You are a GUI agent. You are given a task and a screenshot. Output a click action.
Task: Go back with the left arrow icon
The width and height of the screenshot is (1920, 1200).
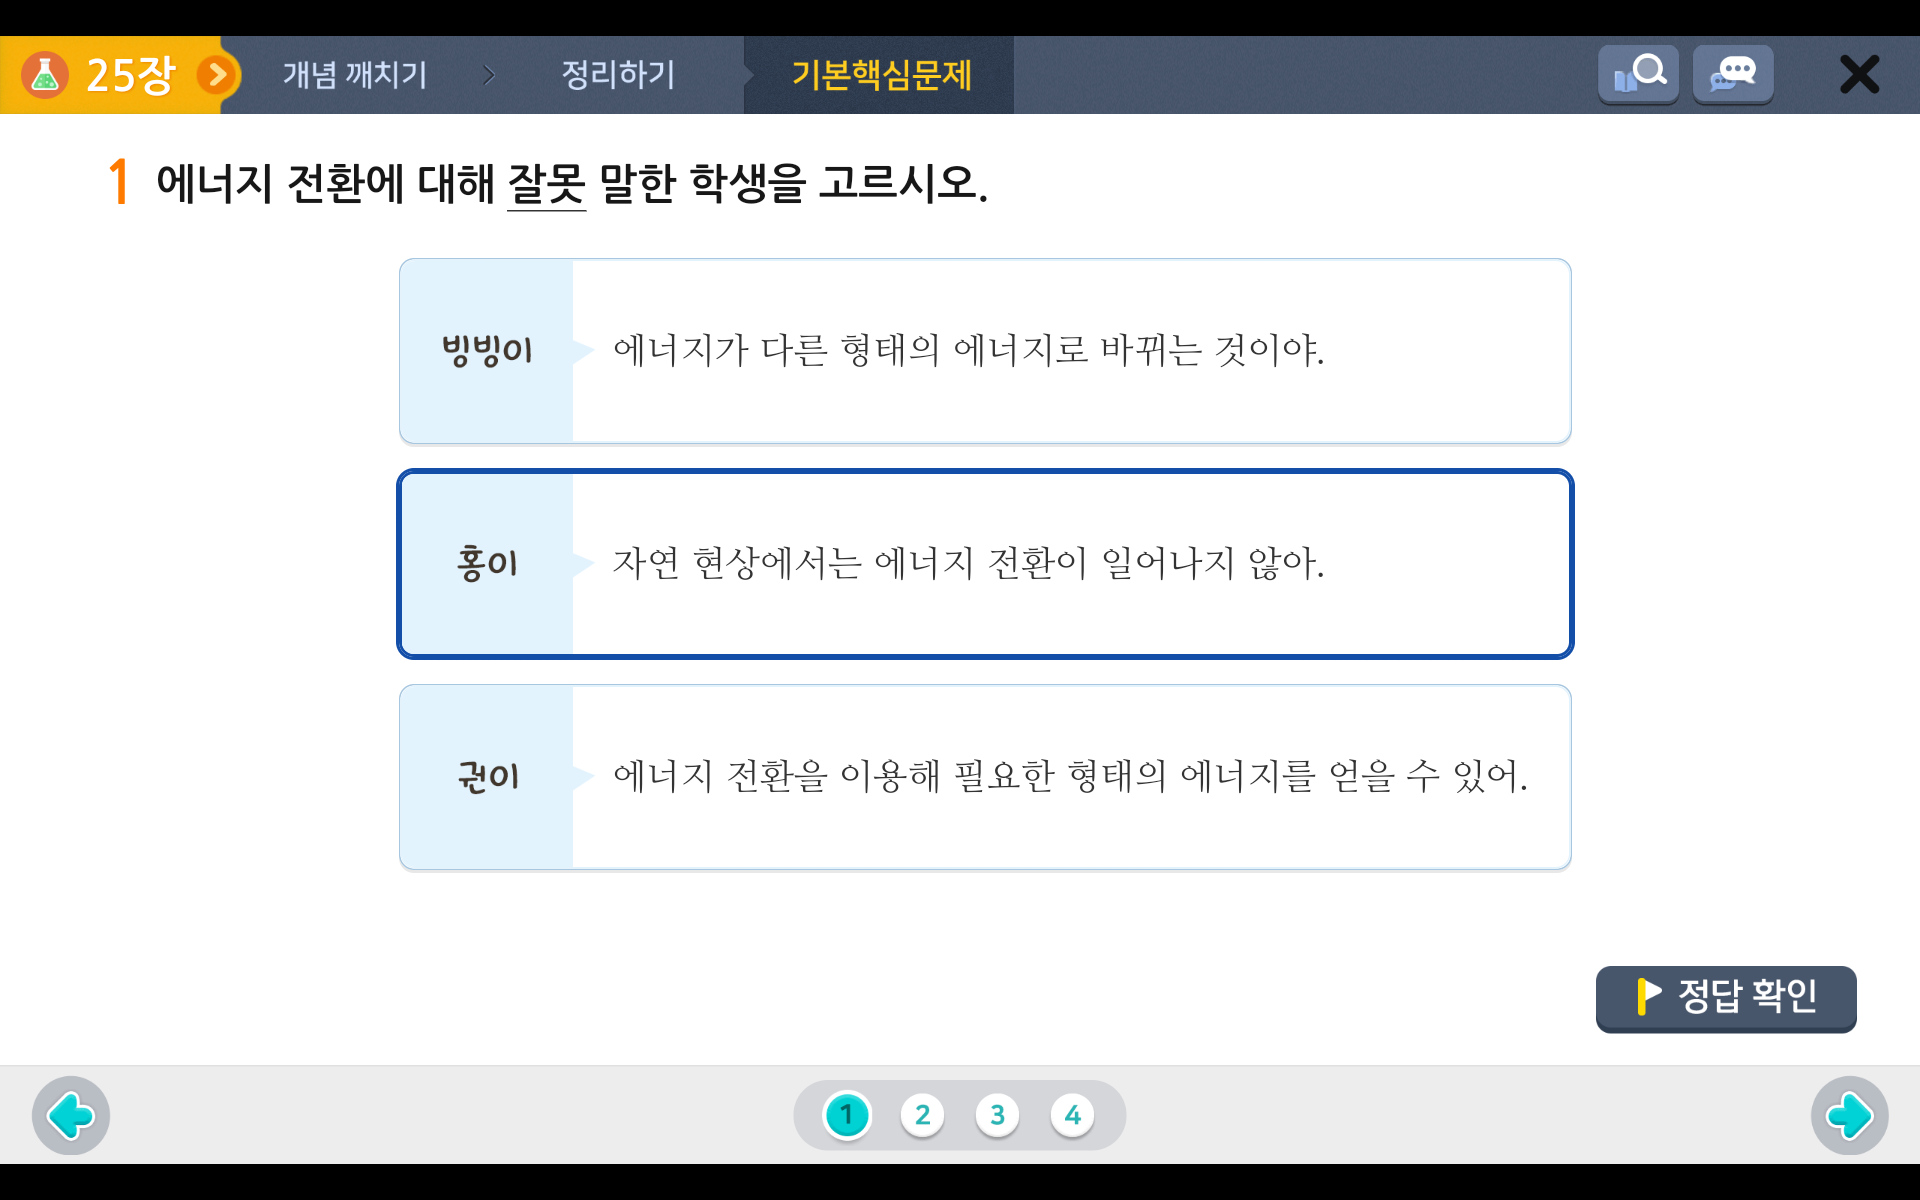pyautogui.click(x=70, y=1115)
